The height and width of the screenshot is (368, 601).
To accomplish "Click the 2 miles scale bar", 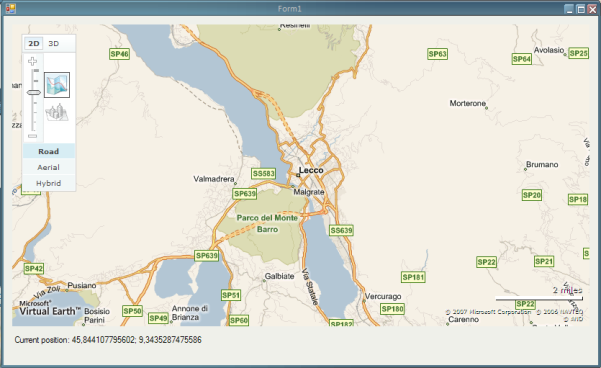I will 539,298.
